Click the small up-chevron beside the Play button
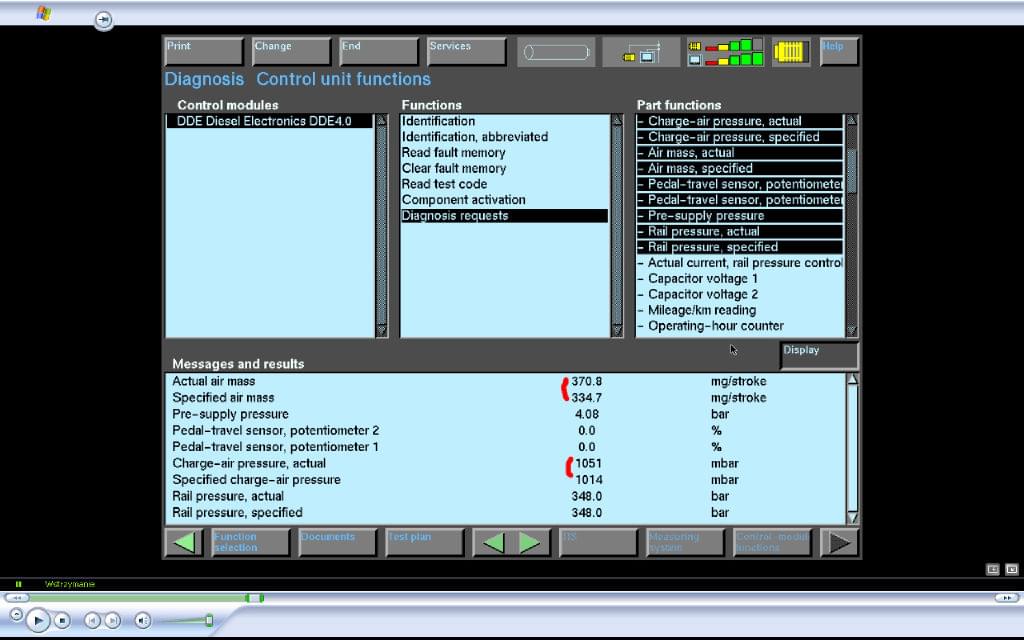 pos(16,614)
